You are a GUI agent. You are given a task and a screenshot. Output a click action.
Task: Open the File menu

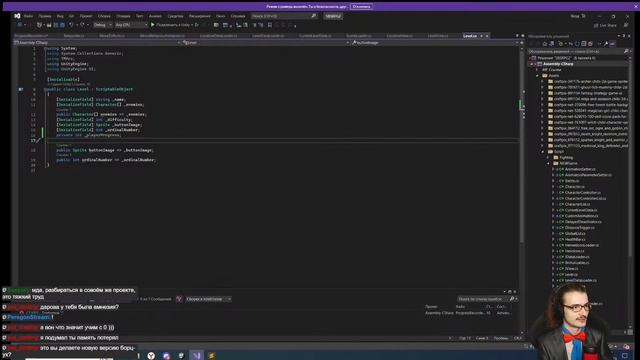click(x=28, y=16)
